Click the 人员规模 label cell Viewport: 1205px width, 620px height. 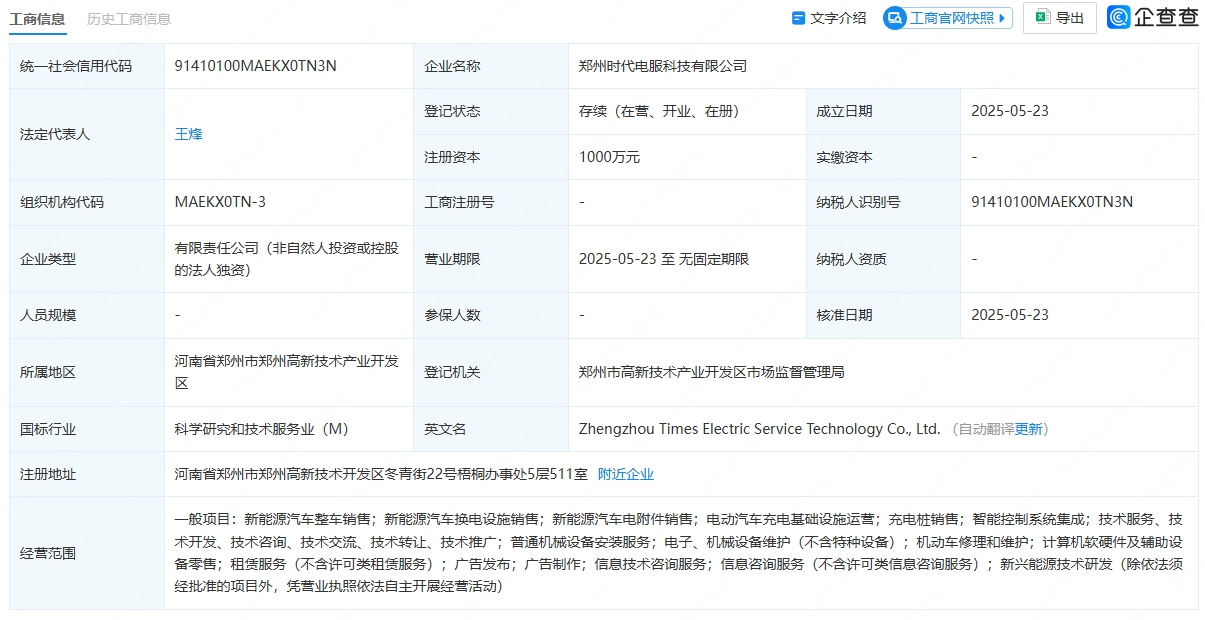[x=87, y=315]
